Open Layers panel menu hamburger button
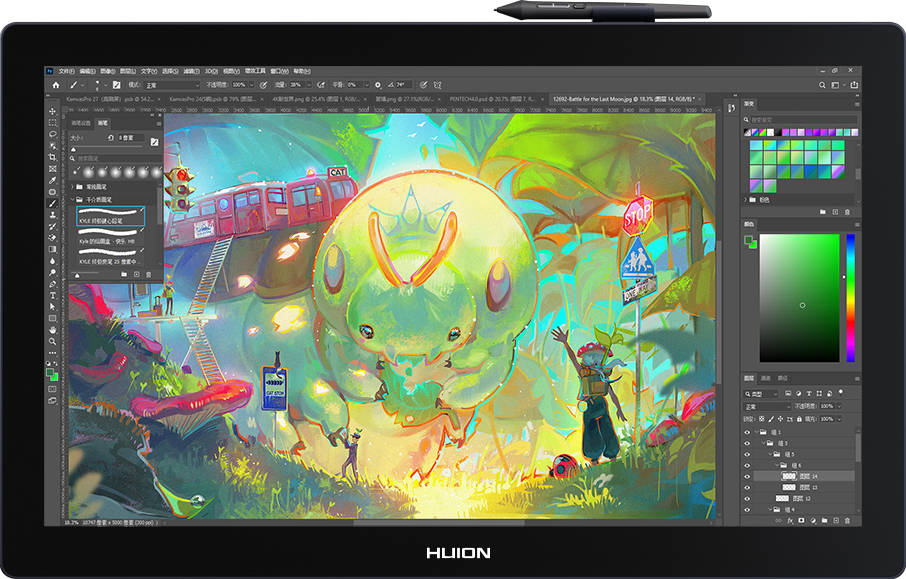Image resolution: width=906 pixels, height=579 pixels. pyautogui.click(x=857, y=378)
